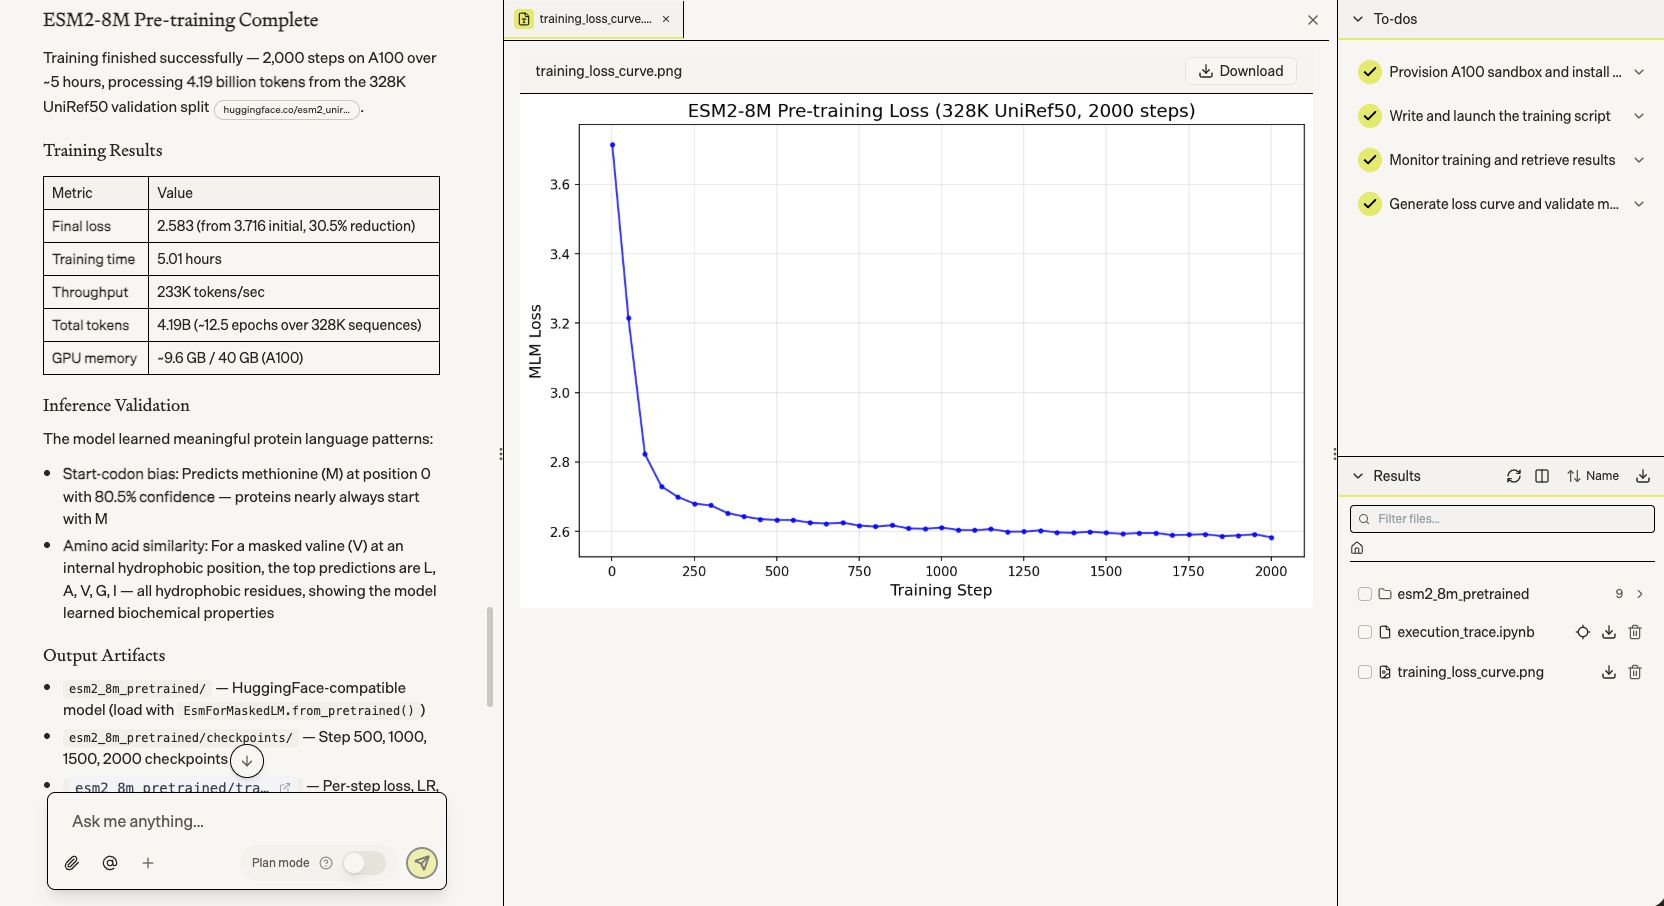Open the esm2_8m_pretrained/tra… file link
Viewport: 1664px width, 906px height.
pos(171,788)
